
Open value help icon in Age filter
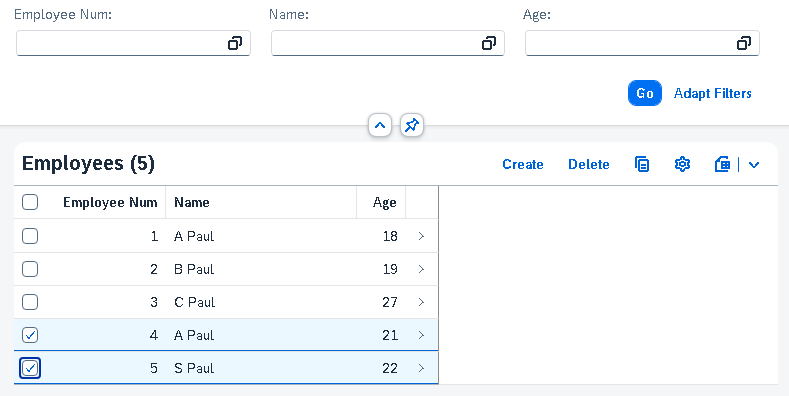pos(744,43)
